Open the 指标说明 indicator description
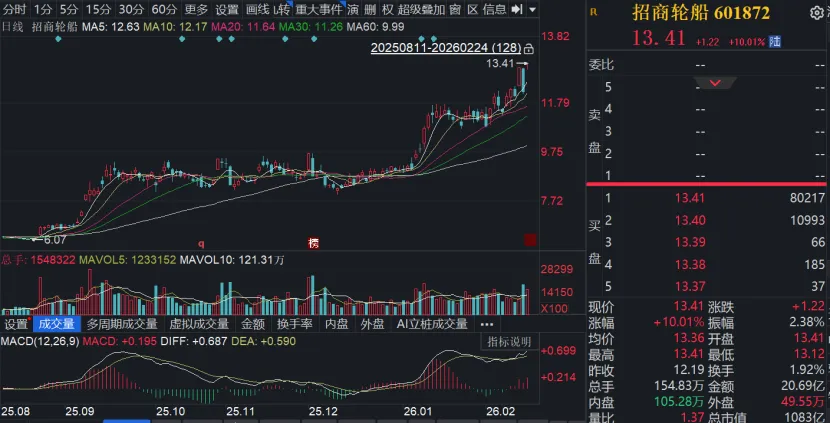 tap(509, 341)
